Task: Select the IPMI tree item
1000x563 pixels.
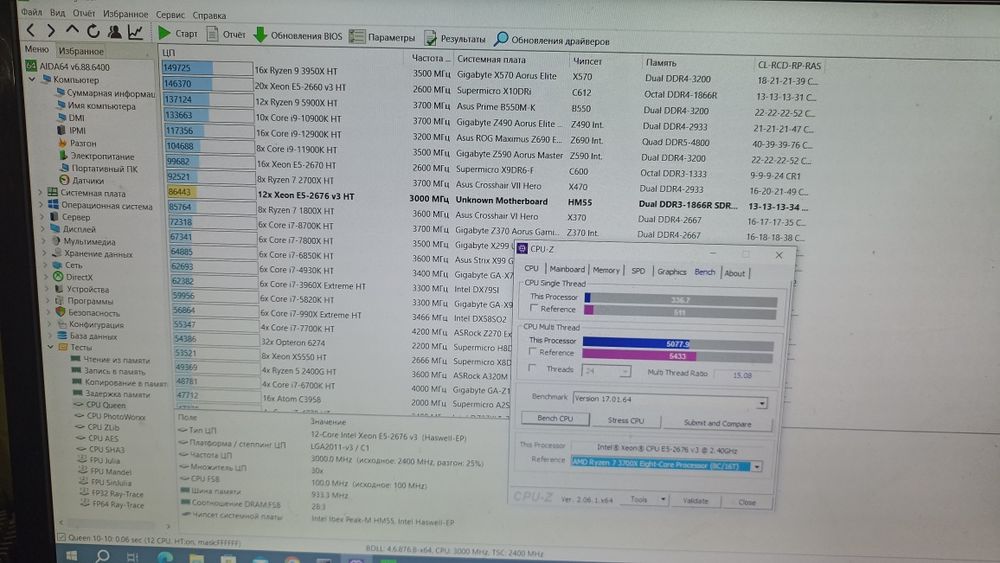Action: (x=71, y=130)
